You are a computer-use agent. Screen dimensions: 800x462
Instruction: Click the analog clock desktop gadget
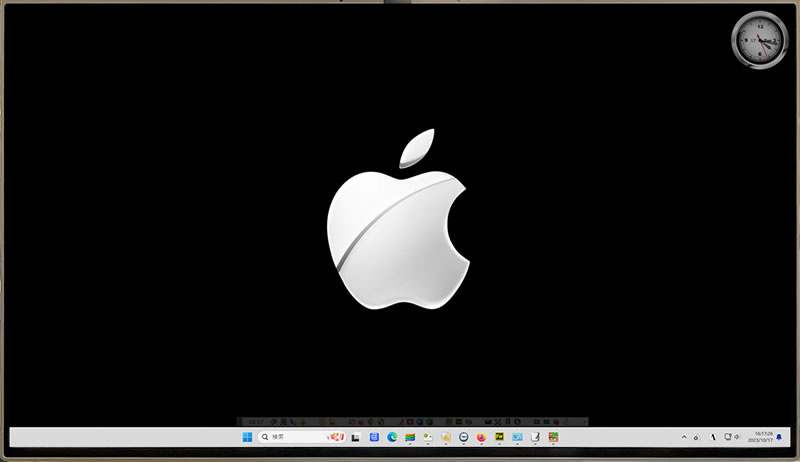pos(760,40)
